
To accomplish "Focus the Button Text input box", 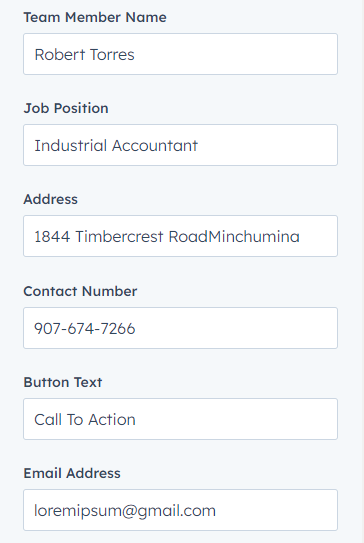I will coord(180,419).
